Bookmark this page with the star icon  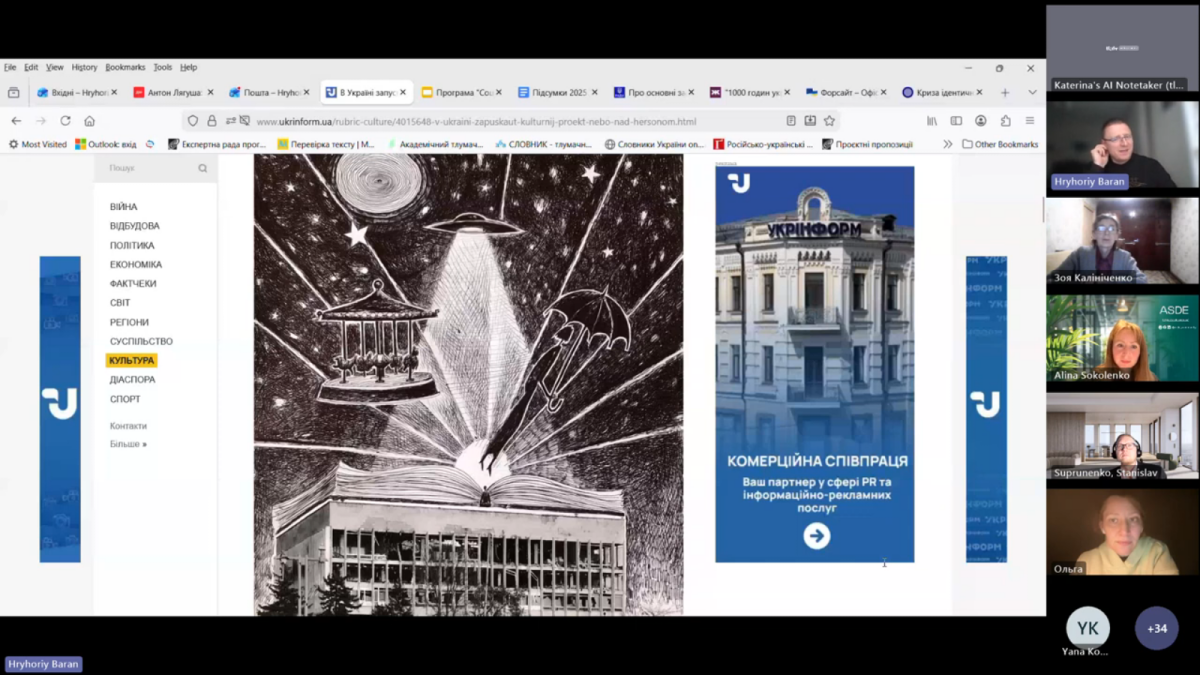(x=829, y=121)
